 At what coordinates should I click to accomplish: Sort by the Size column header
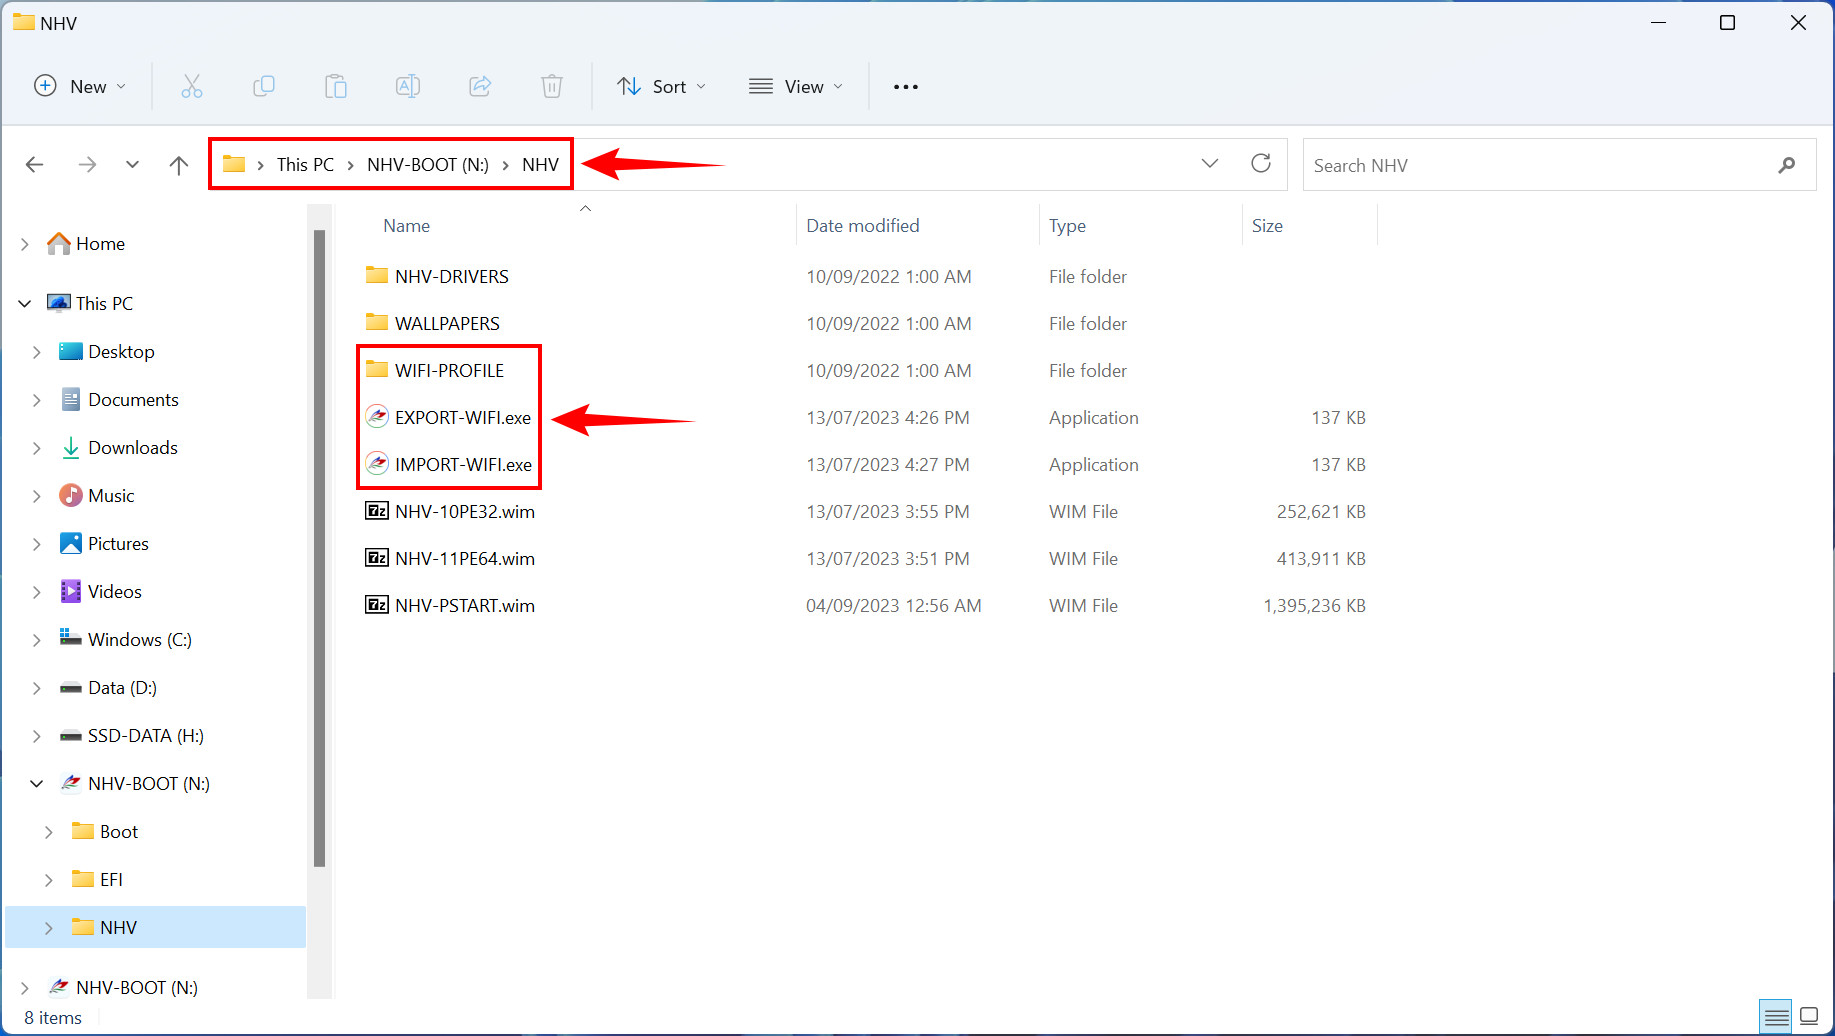tap(1267, 226)
